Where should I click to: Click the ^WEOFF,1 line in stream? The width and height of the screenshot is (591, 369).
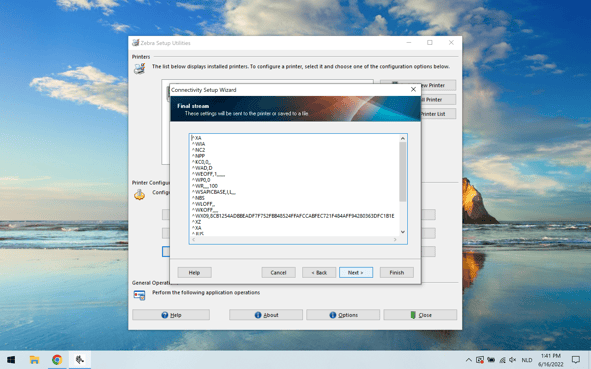point(208,174)
